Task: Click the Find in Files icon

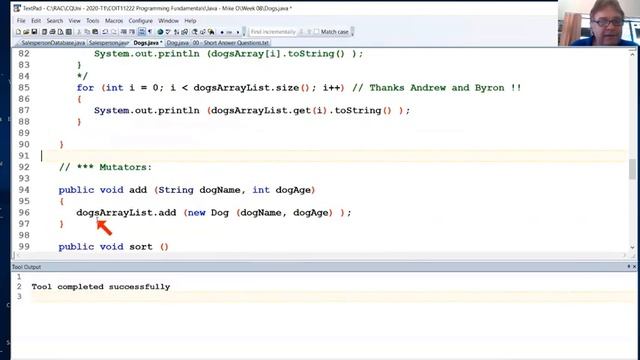Action: point(211,32)
